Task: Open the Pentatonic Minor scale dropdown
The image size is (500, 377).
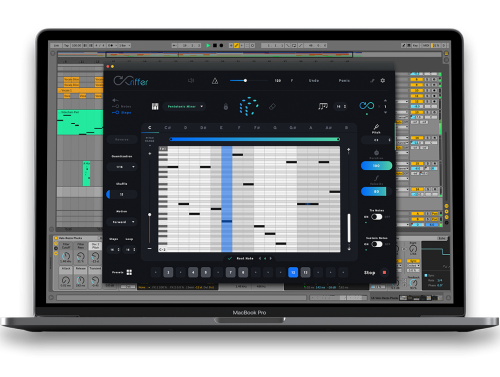Action: tap(184, 106)
